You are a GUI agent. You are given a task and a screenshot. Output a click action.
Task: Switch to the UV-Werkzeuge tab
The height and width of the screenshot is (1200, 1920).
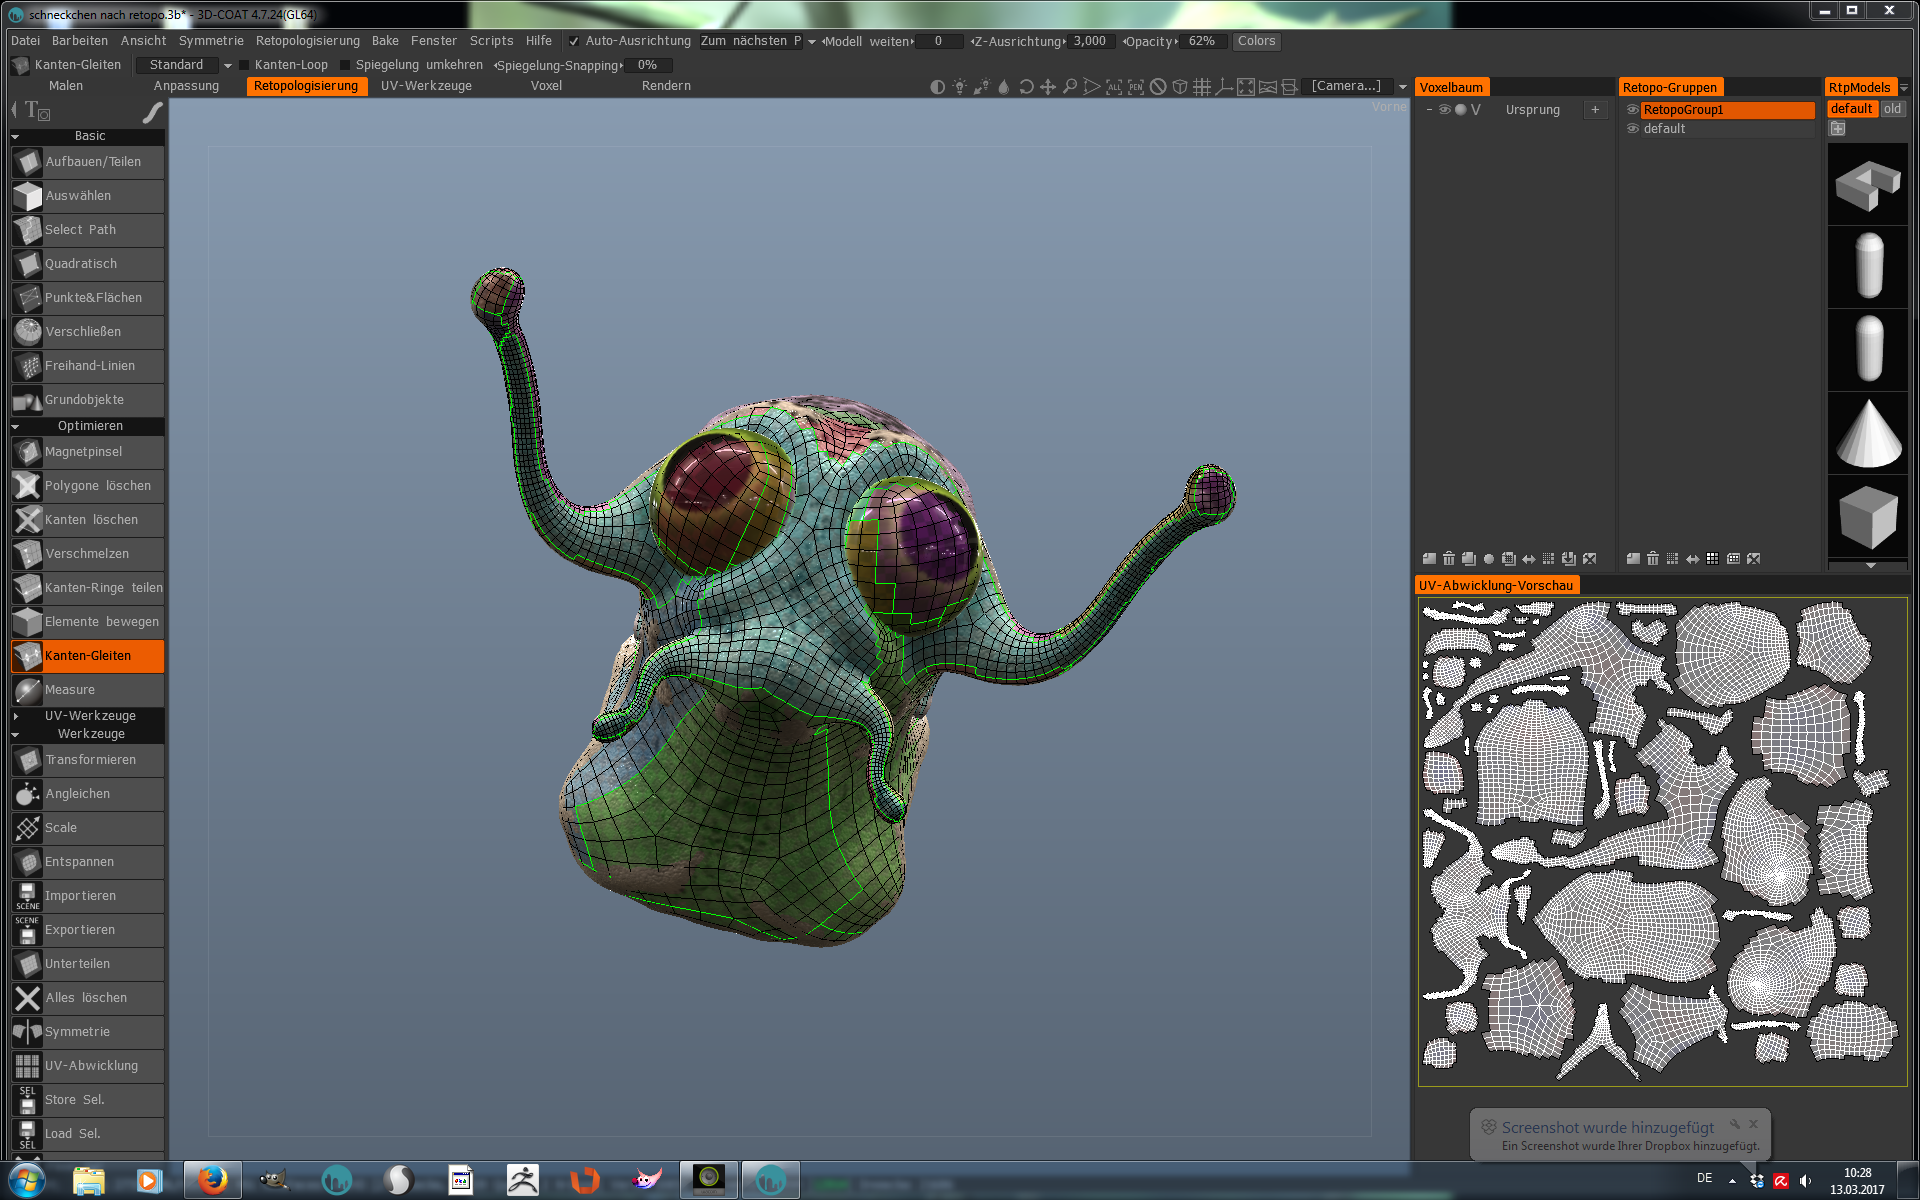coord(426,86)
